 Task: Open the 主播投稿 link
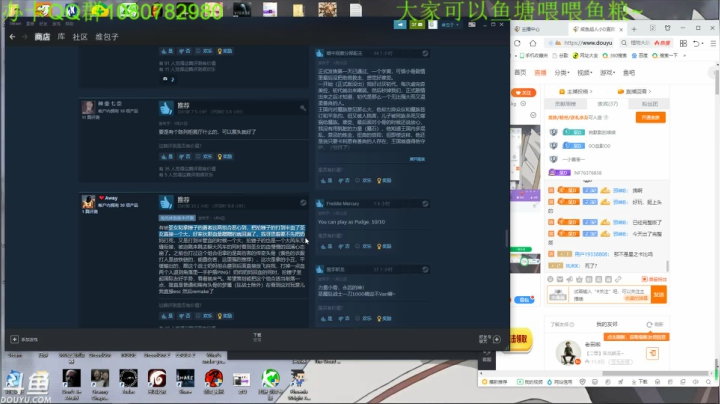click(x=575, y=91)
